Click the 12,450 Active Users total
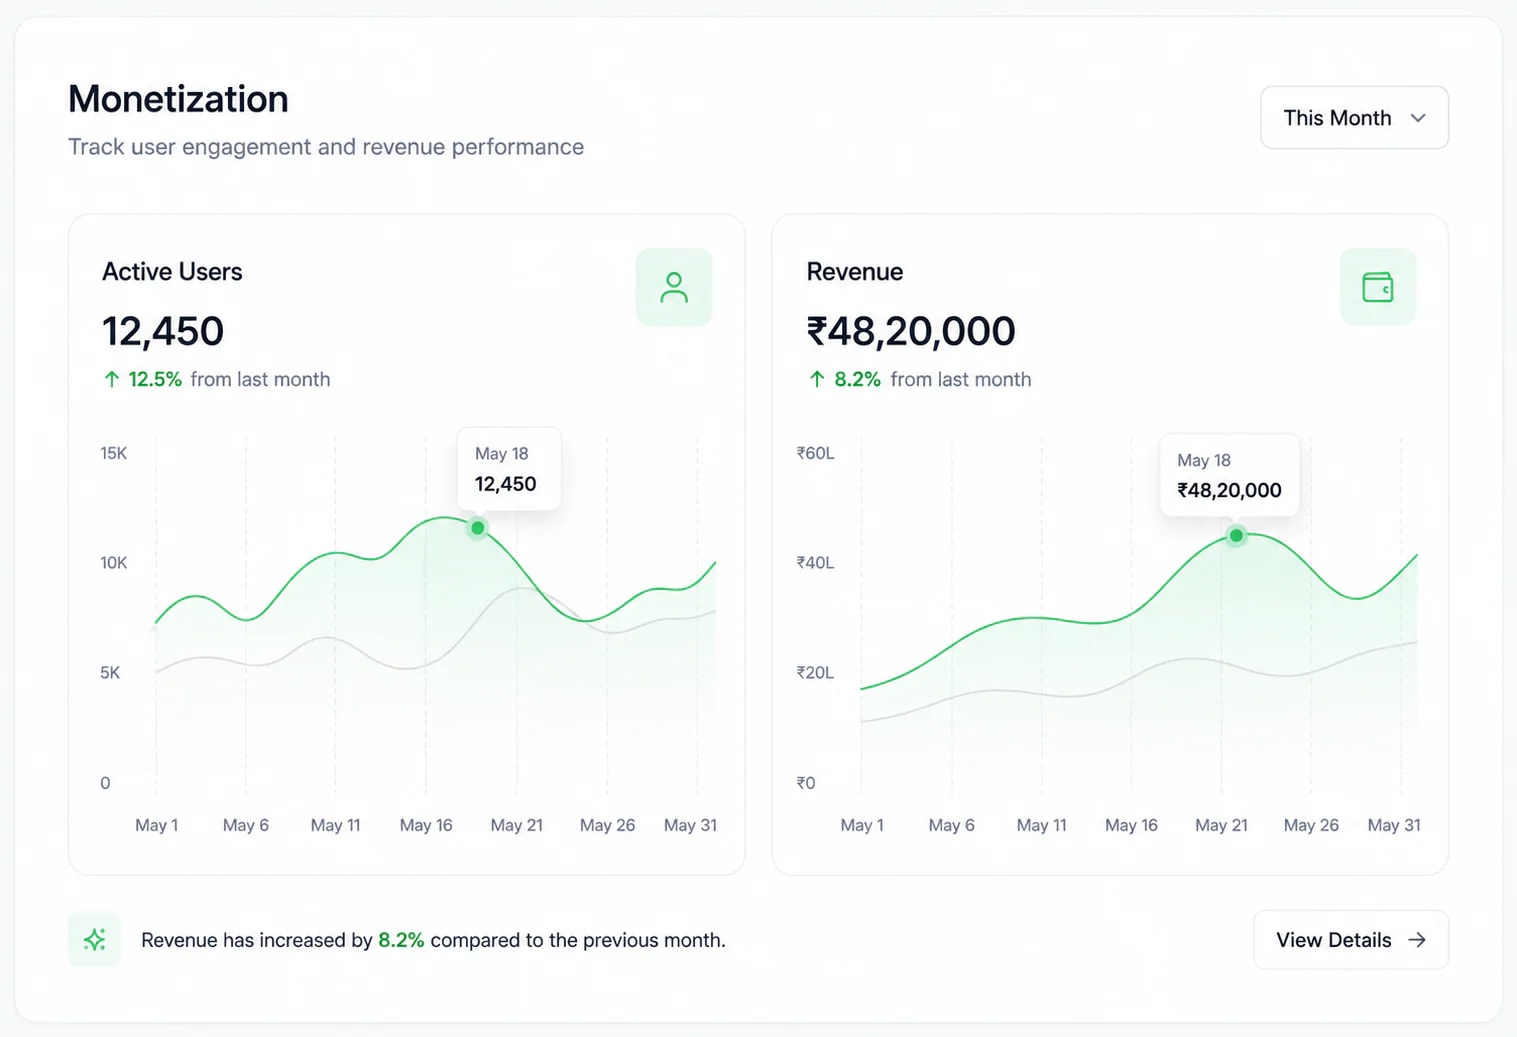1517x1037 pixels. click(163, 331)
